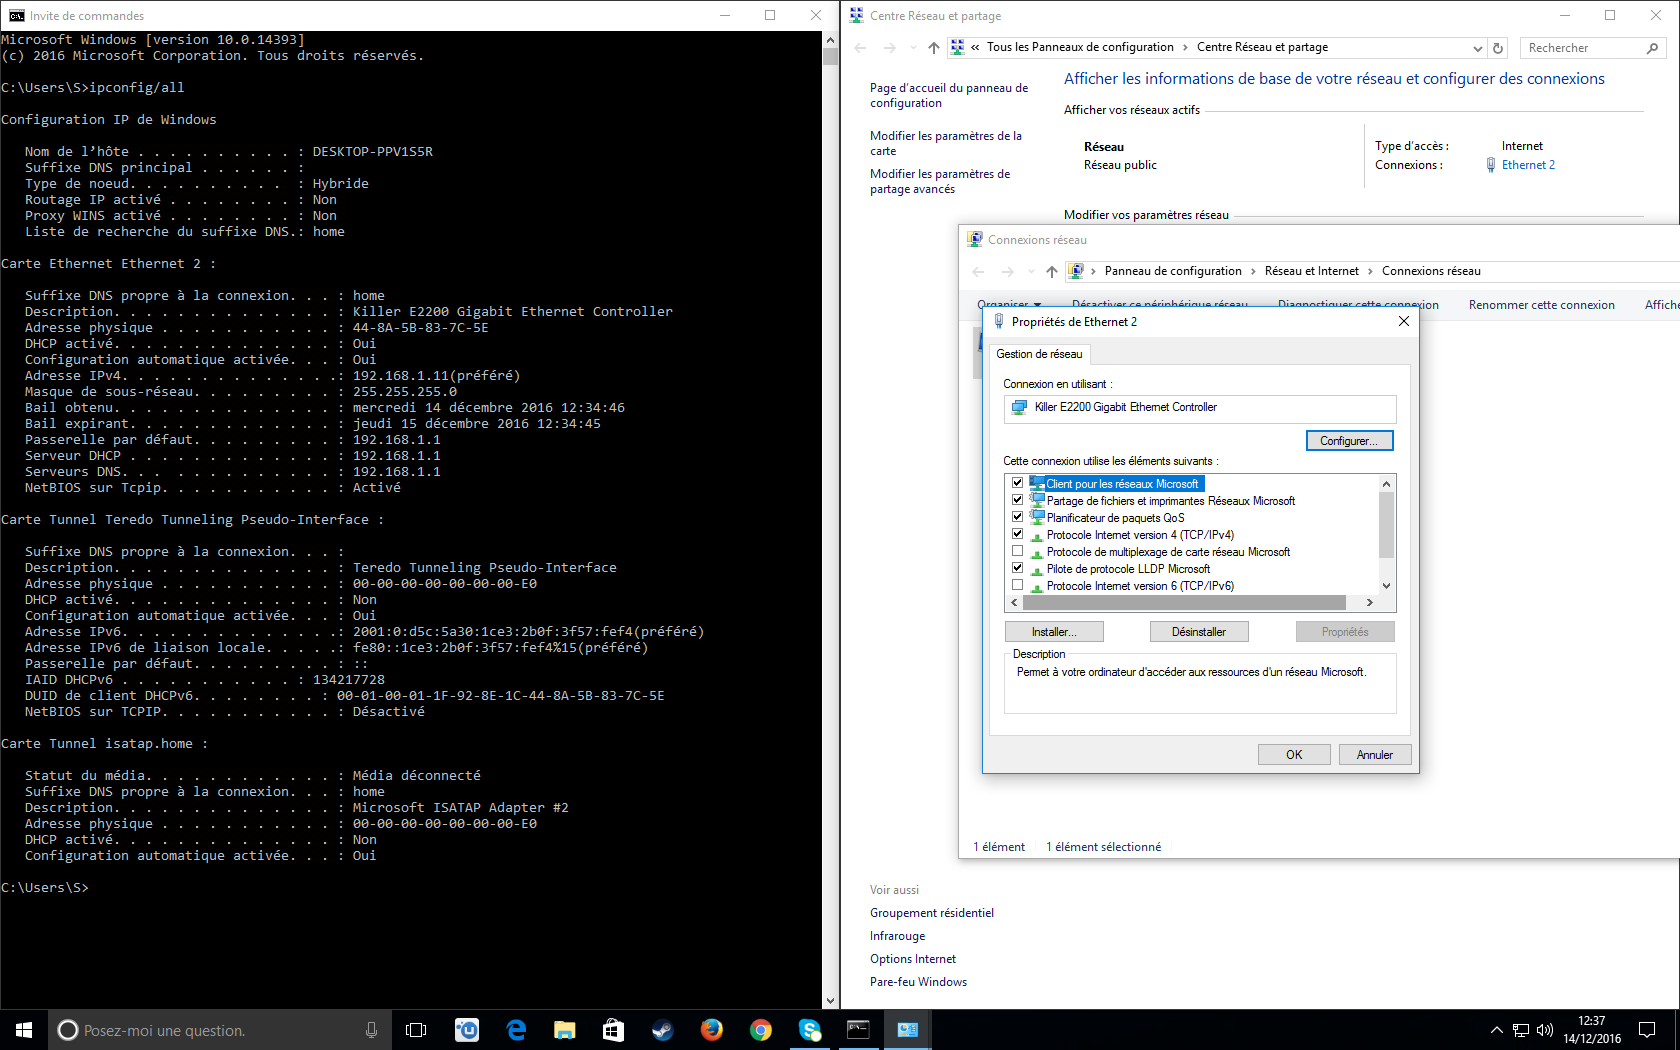Click the Task View icon
Screen dimensions: 1680x1050
[416, 1030]
